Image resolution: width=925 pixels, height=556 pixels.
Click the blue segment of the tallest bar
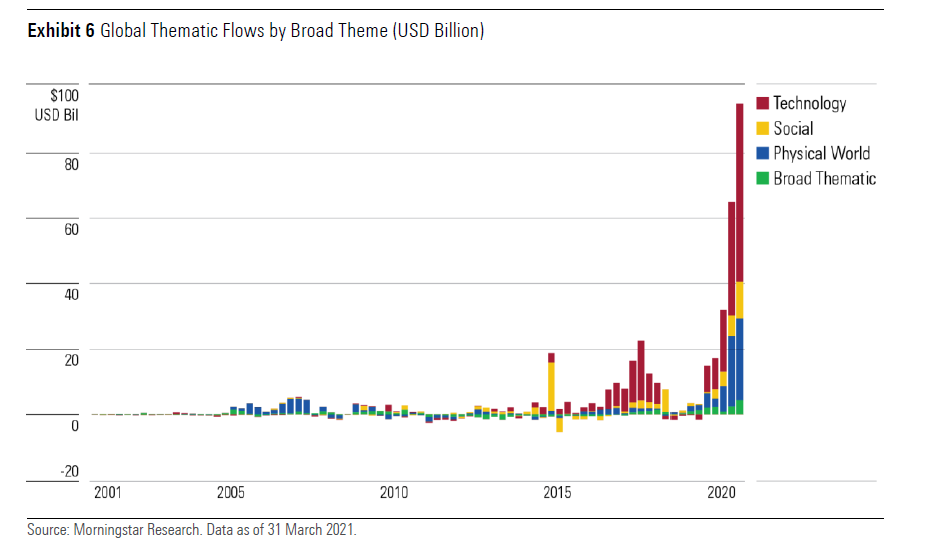pos(739,358)
